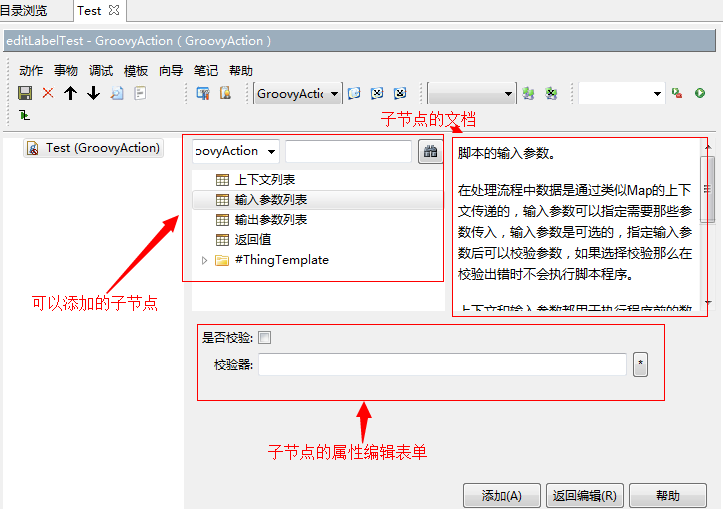The height and width of the screenshot is (509, 723).
Task: Click refresh icon right of GroovyAction combo
Action: (354, 94)
